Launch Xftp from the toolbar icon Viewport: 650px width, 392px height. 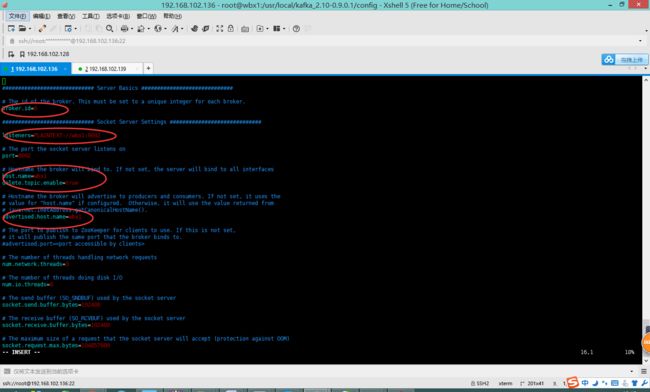pos(194,29)
